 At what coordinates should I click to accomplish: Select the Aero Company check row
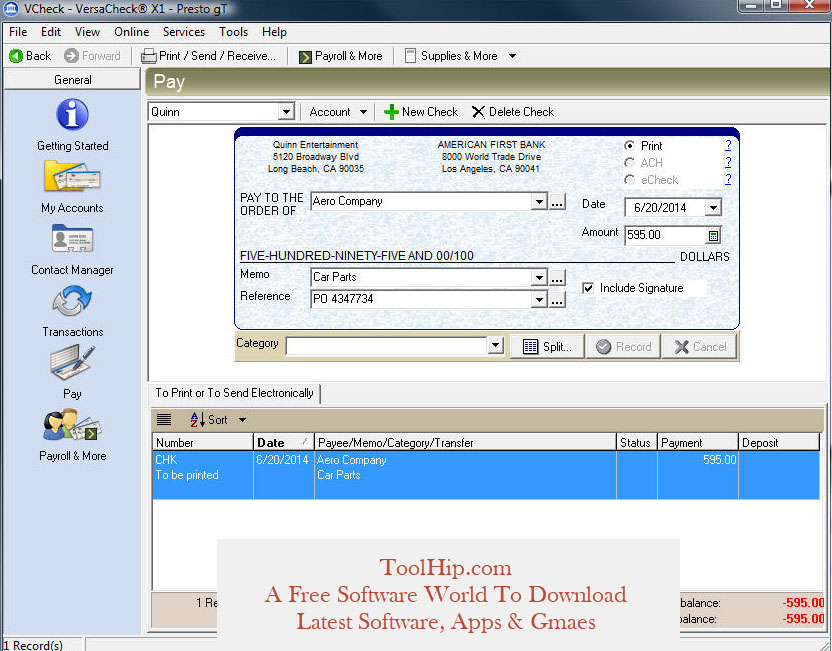coord(486,475)
